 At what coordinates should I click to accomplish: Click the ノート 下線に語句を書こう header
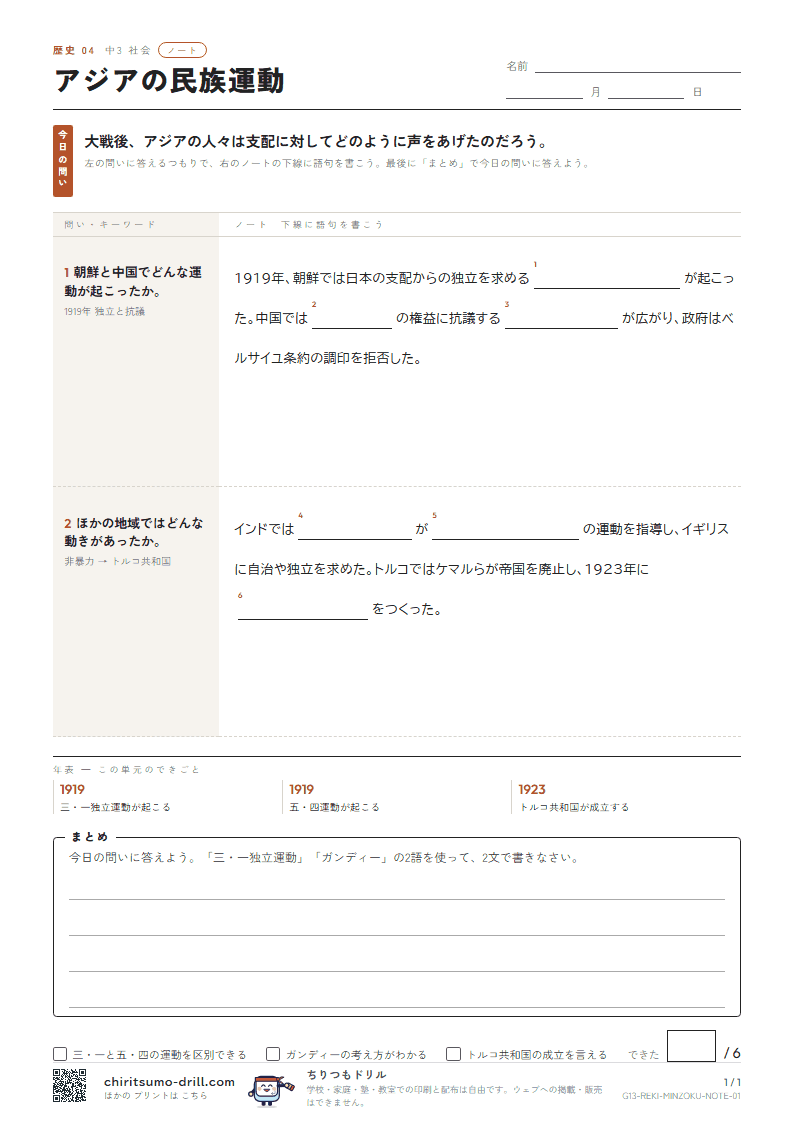coord(309,224)
